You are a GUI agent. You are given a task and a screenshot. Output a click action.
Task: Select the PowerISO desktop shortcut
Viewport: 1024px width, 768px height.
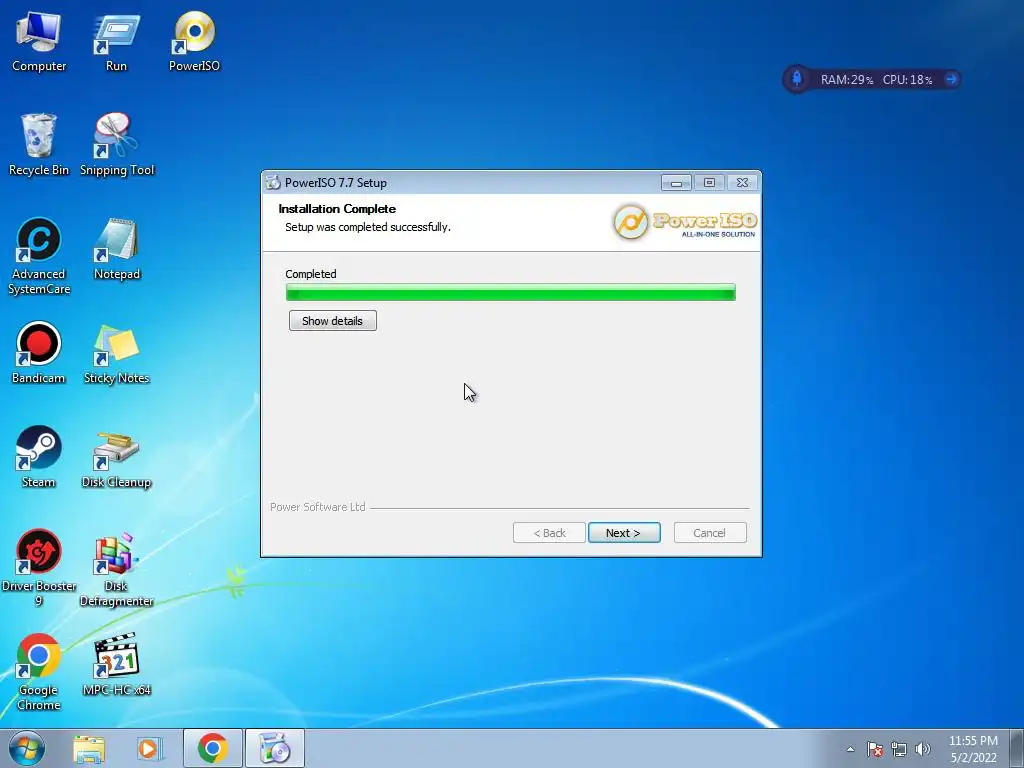pyautogui.click(x=194, y=41)
